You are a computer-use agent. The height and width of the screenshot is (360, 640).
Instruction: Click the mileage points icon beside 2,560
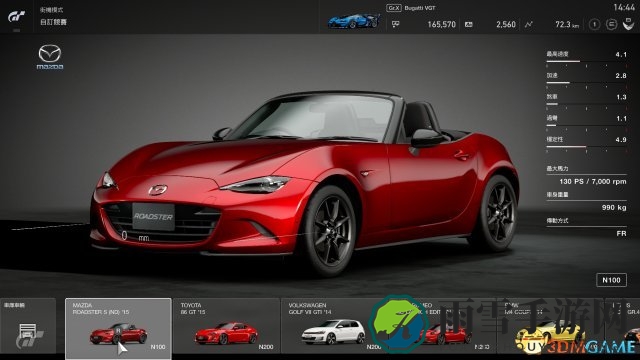pyautogui.click(x=469, y=24)
